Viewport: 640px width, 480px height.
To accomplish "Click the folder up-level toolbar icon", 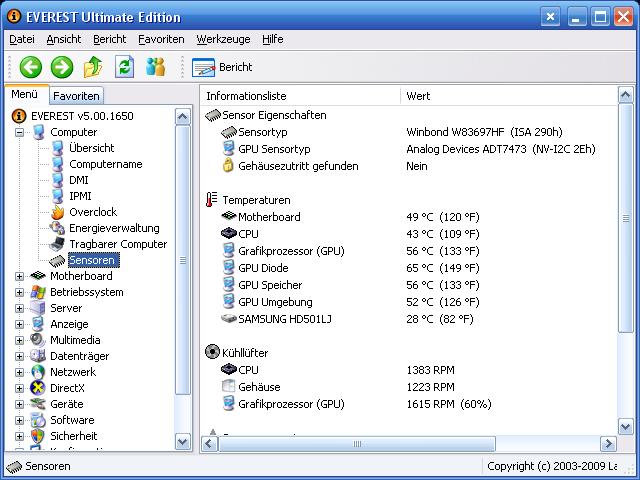I will (93, 67).
